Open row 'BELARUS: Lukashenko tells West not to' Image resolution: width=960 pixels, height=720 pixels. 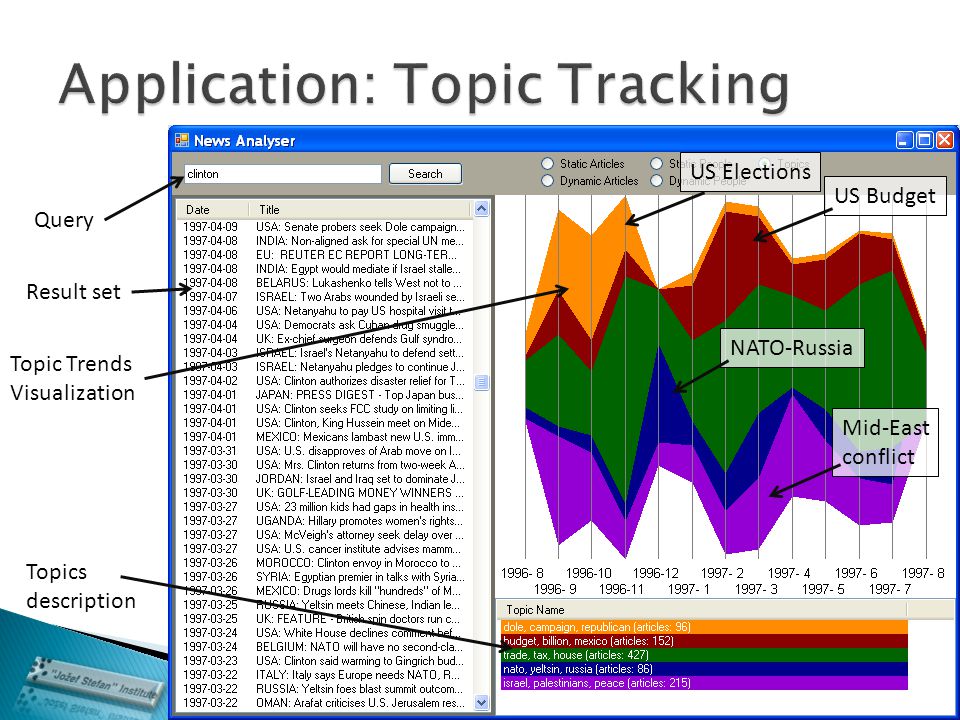(x=324, y=283)
